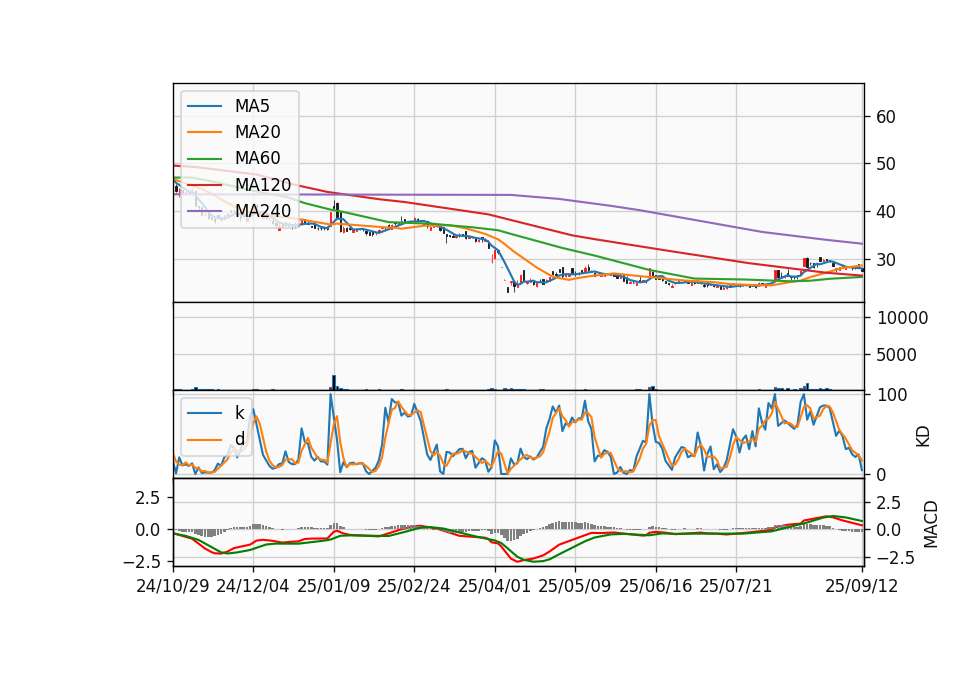Click the MA20 legend label
Screen dimensions: 960x690
point(257,132)
